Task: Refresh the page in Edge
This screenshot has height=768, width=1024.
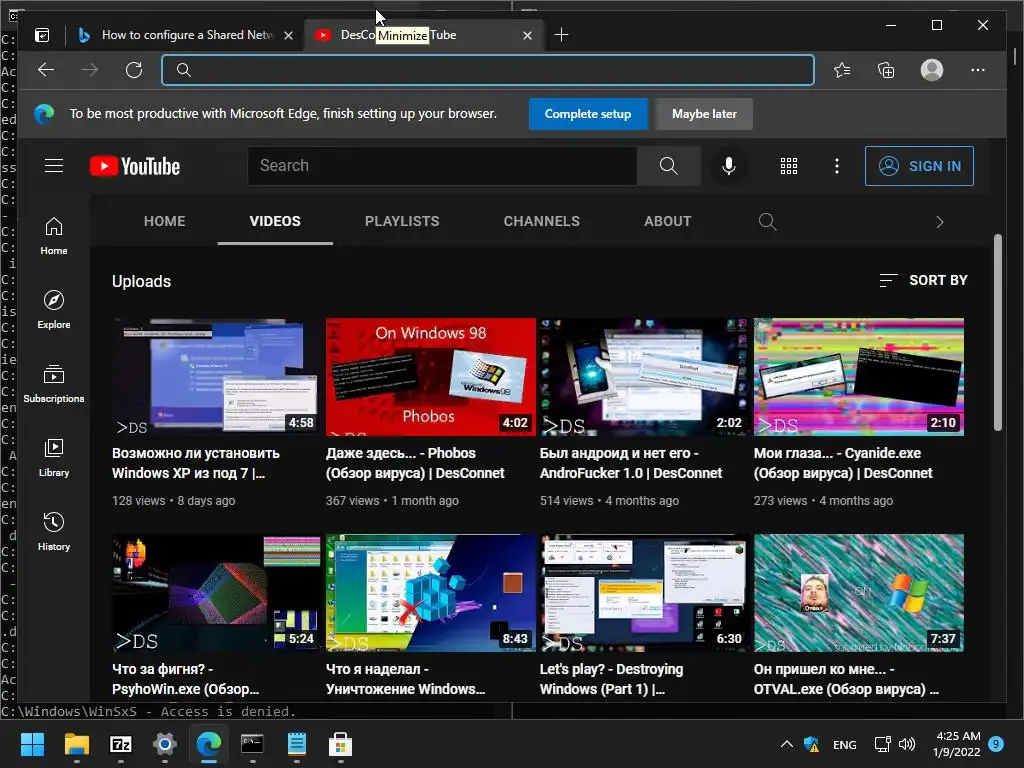Action: coord(134,70)
